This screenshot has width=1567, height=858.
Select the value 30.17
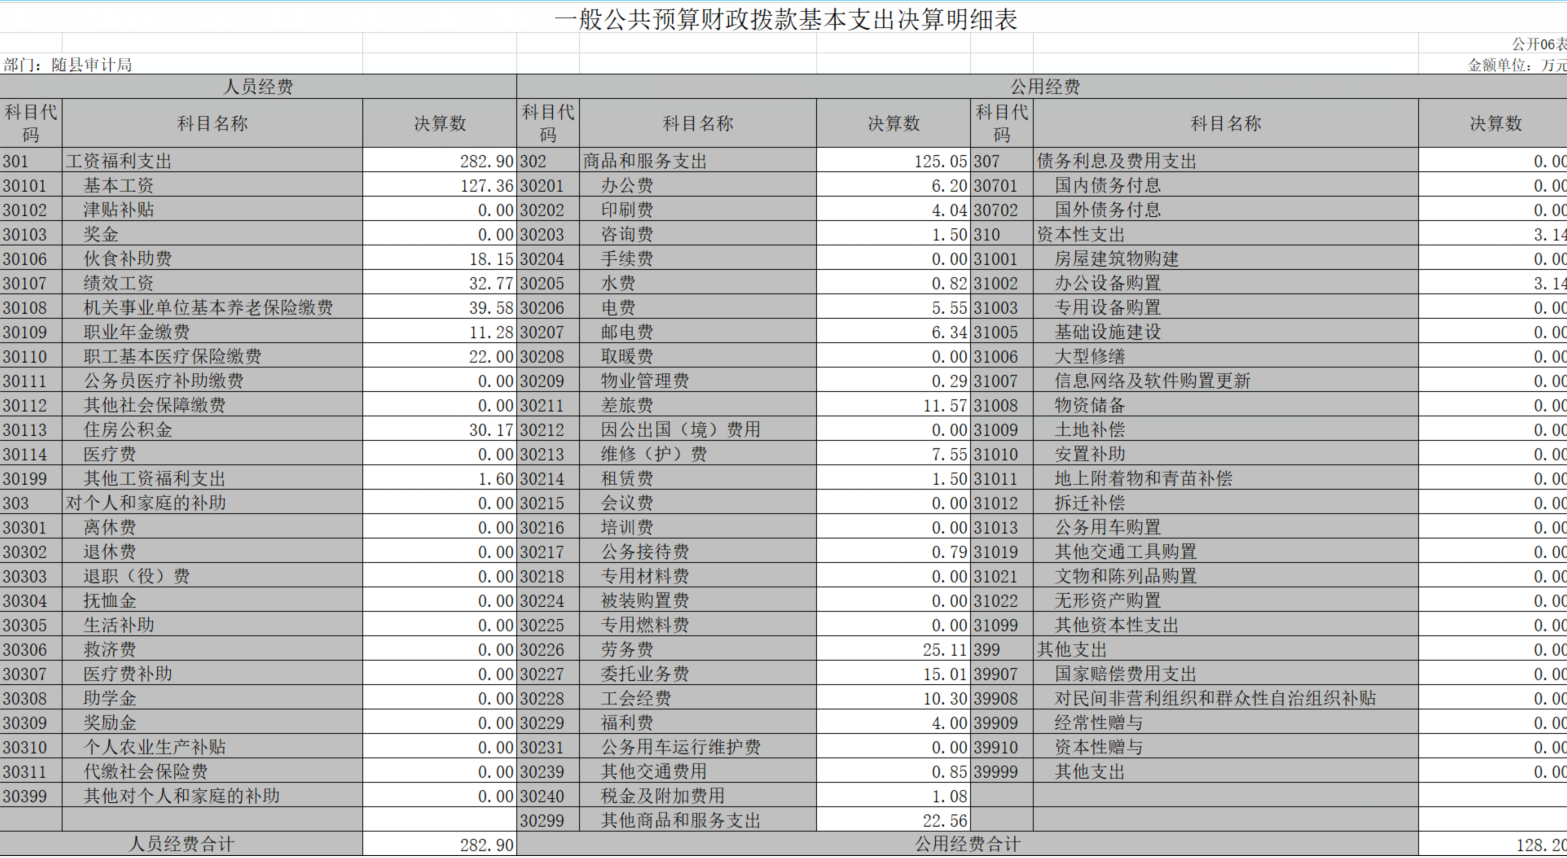tap(439, 430)
